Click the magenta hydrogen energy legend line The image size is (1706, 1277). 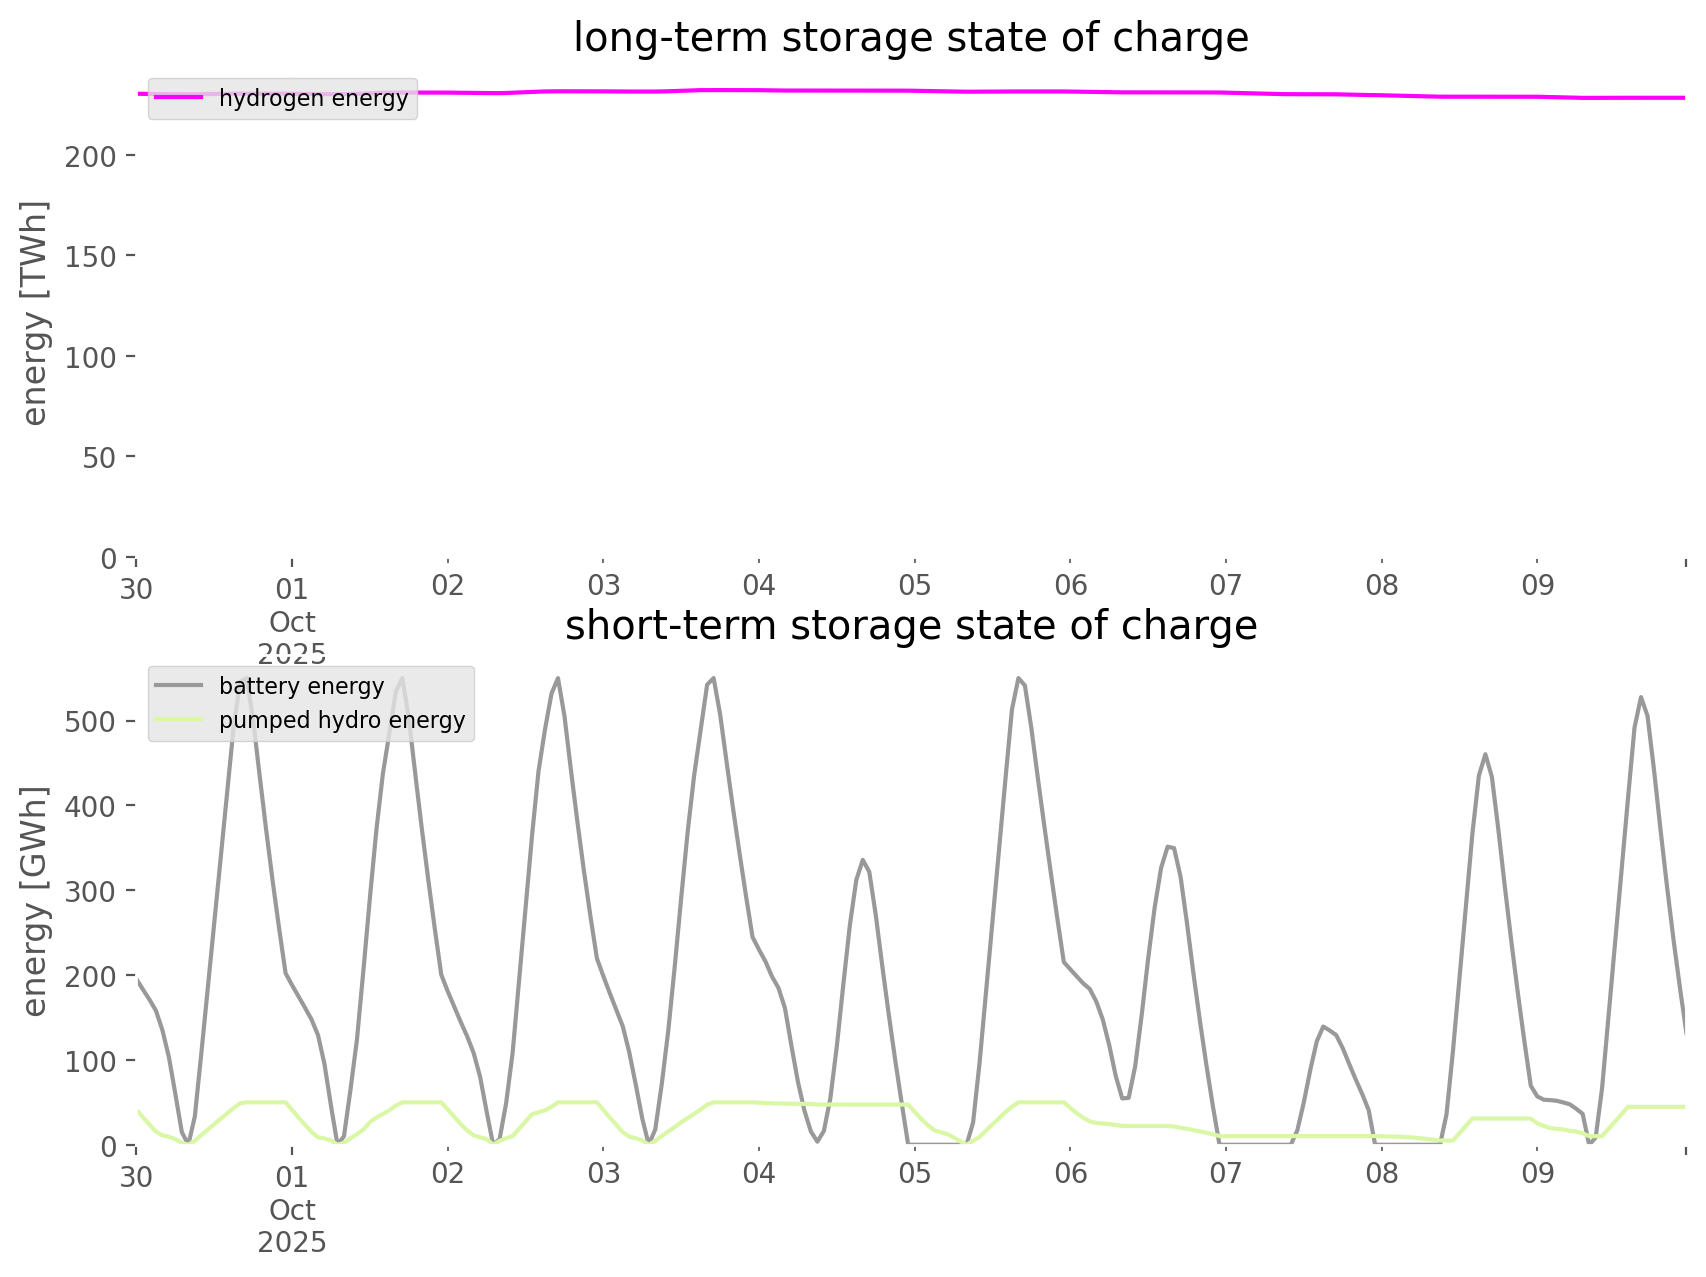pyautogui.click(x=179, y=98)
